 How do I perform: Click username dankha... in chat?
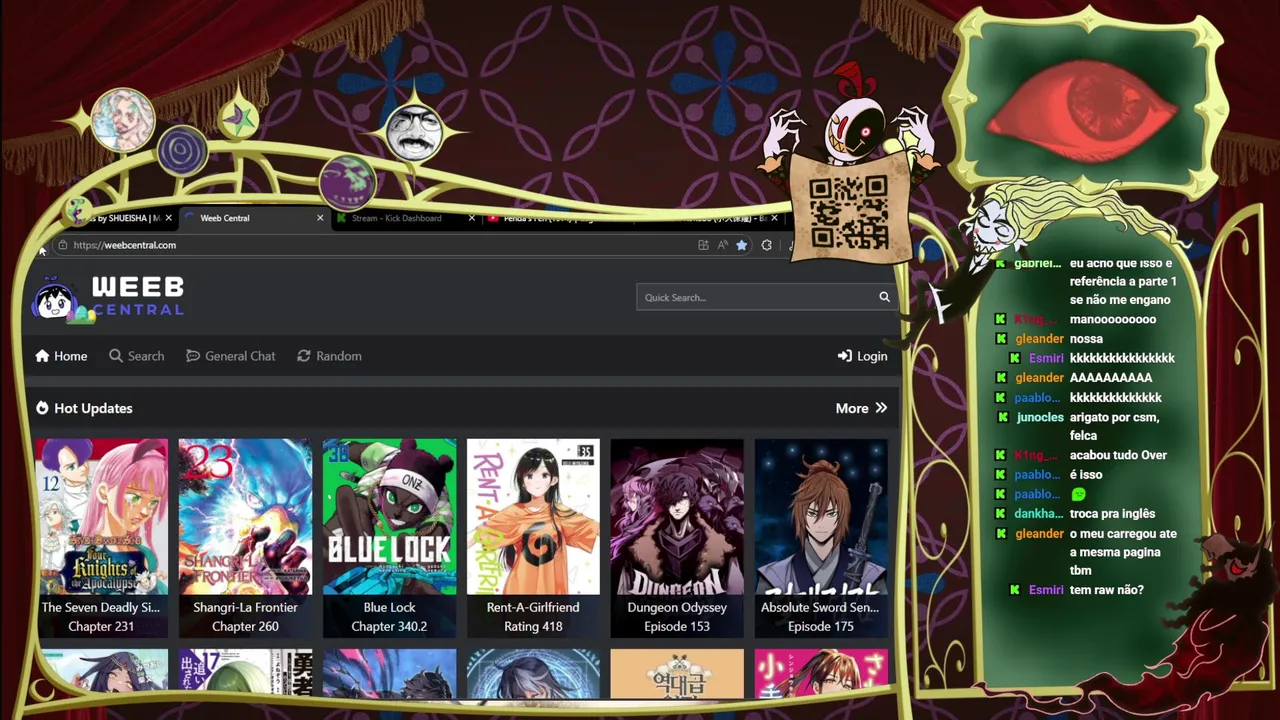1038,514
